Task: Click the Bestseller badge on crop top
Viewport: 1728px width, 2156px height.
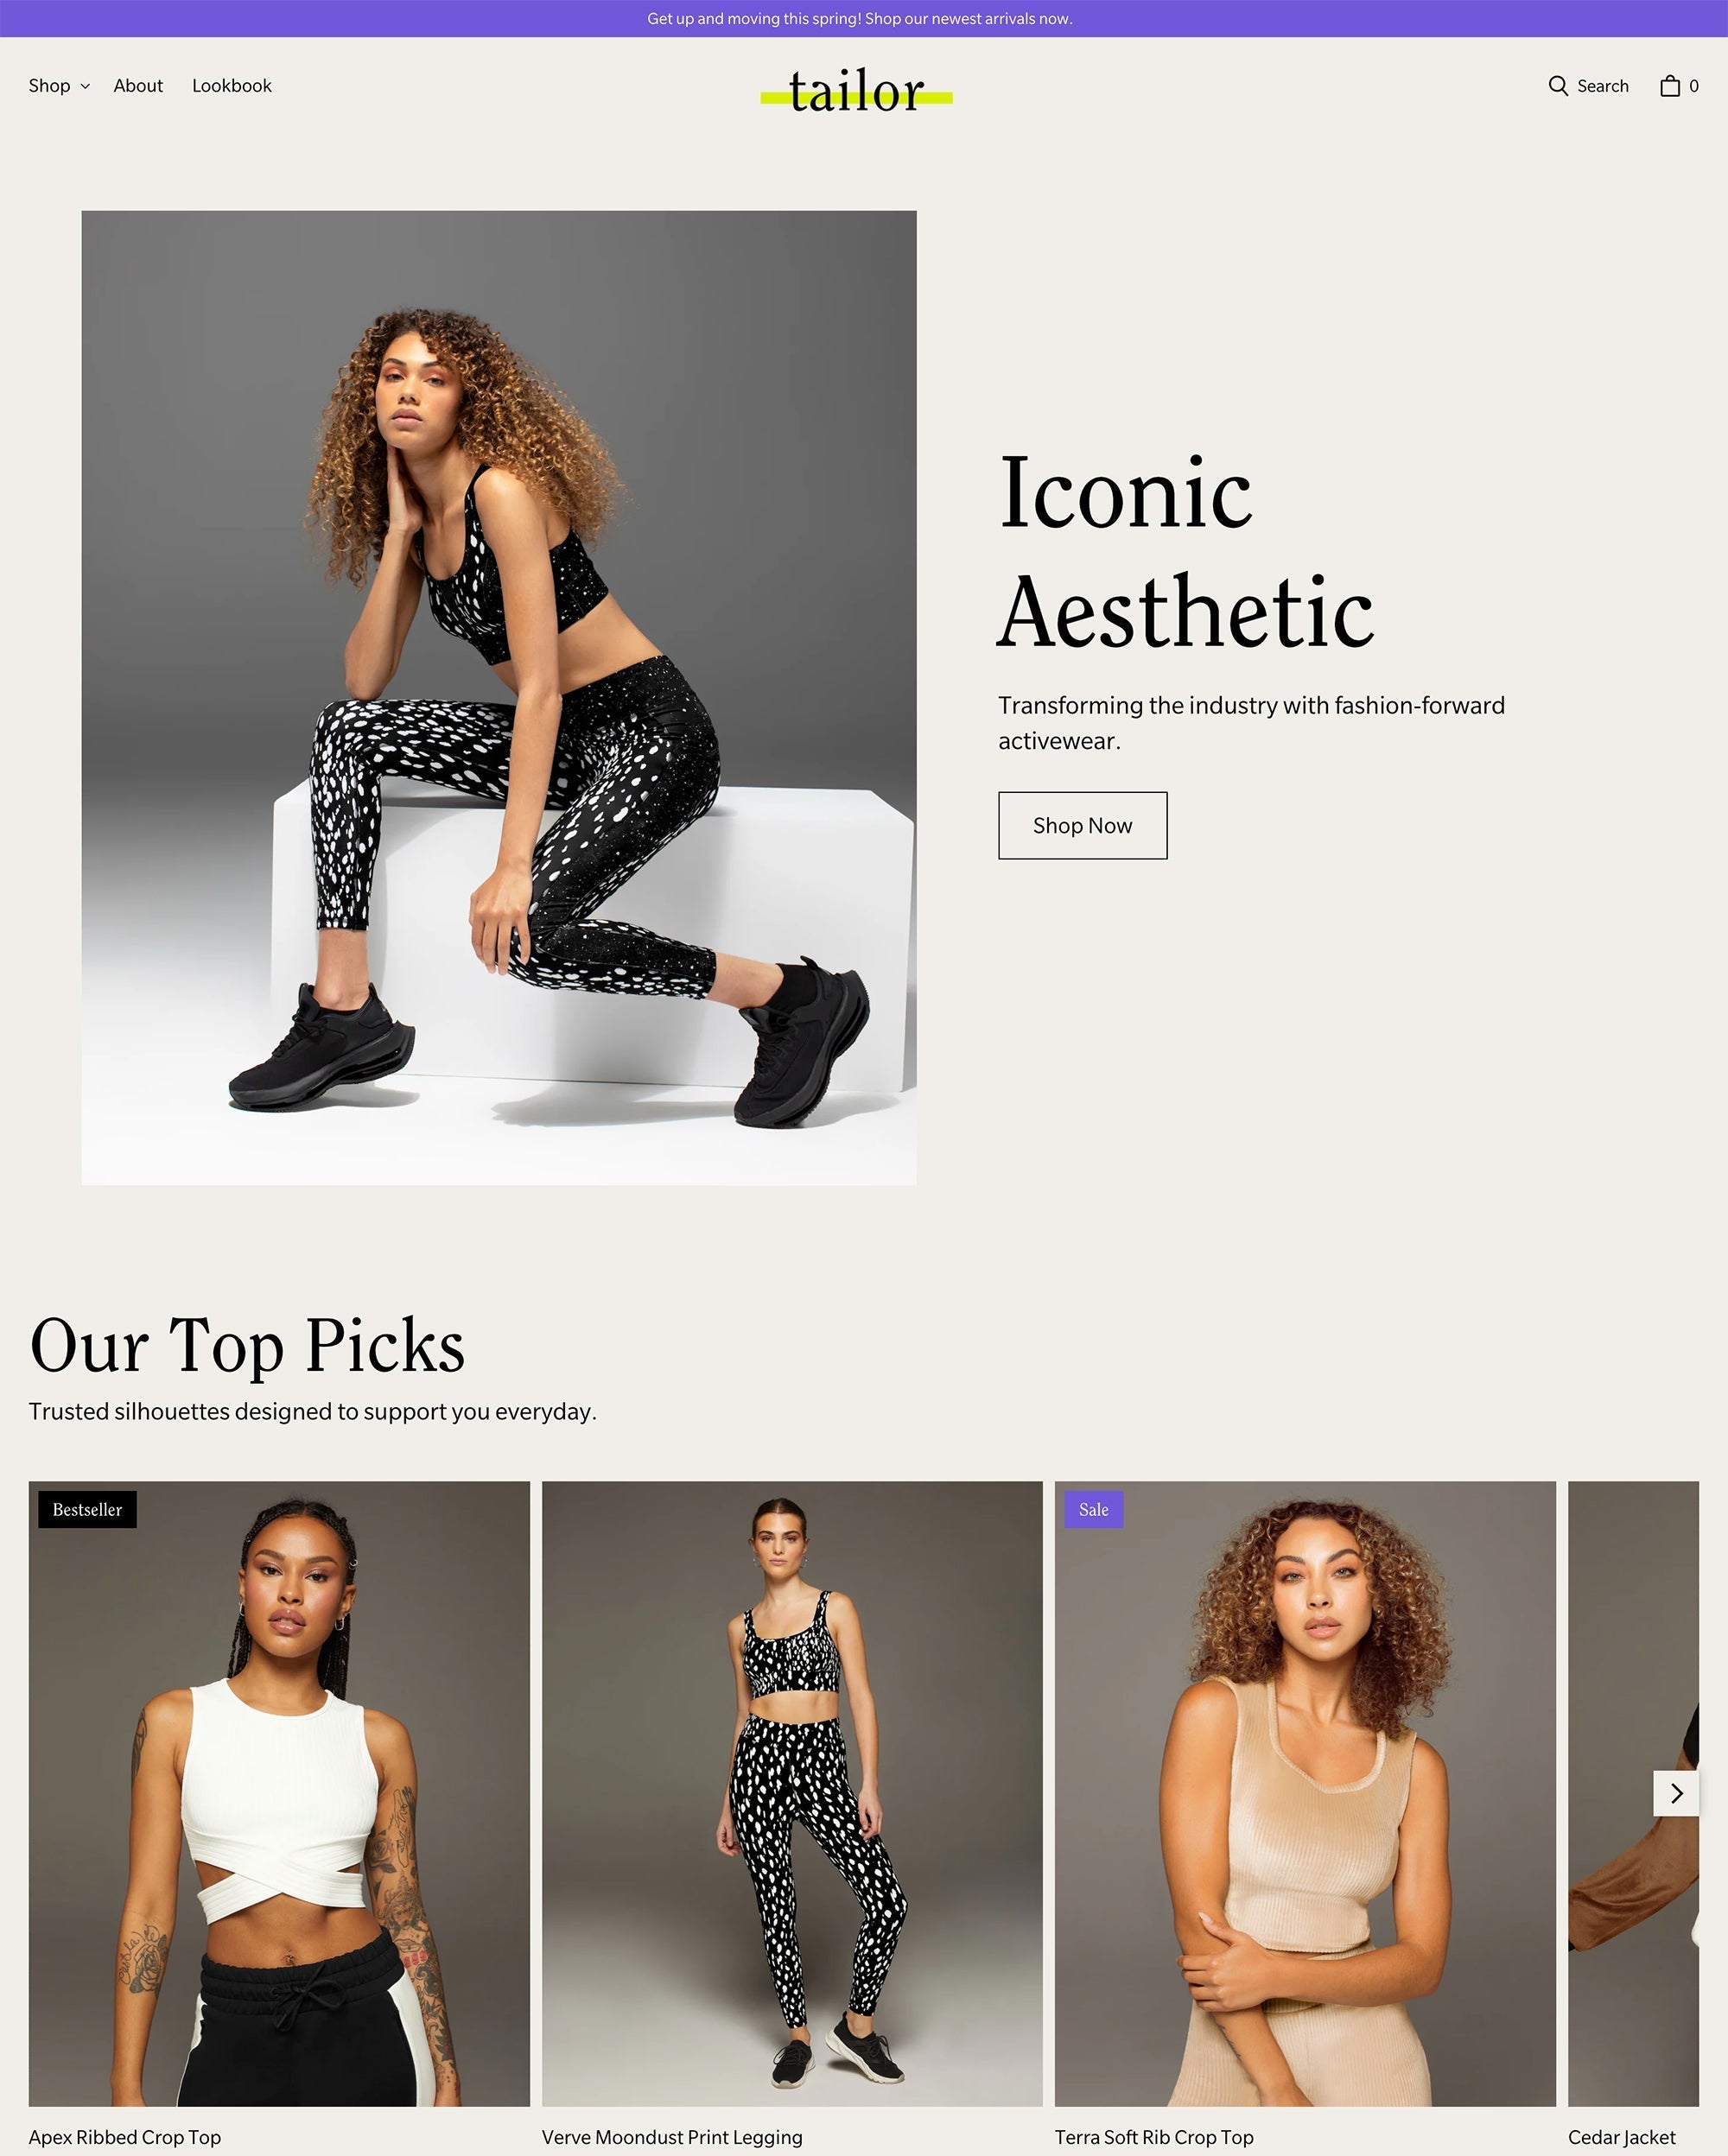Action: [x=88, y=1509]
